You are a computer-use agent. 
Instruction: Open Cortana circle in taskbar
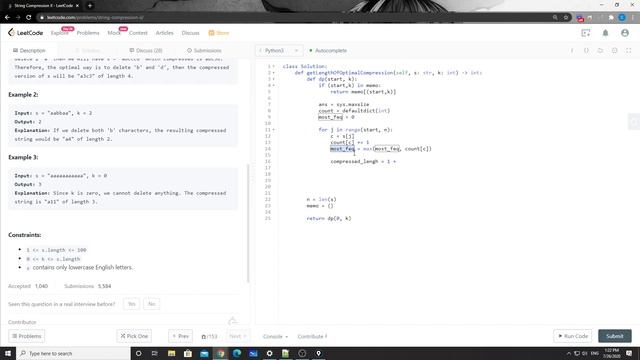138,353
